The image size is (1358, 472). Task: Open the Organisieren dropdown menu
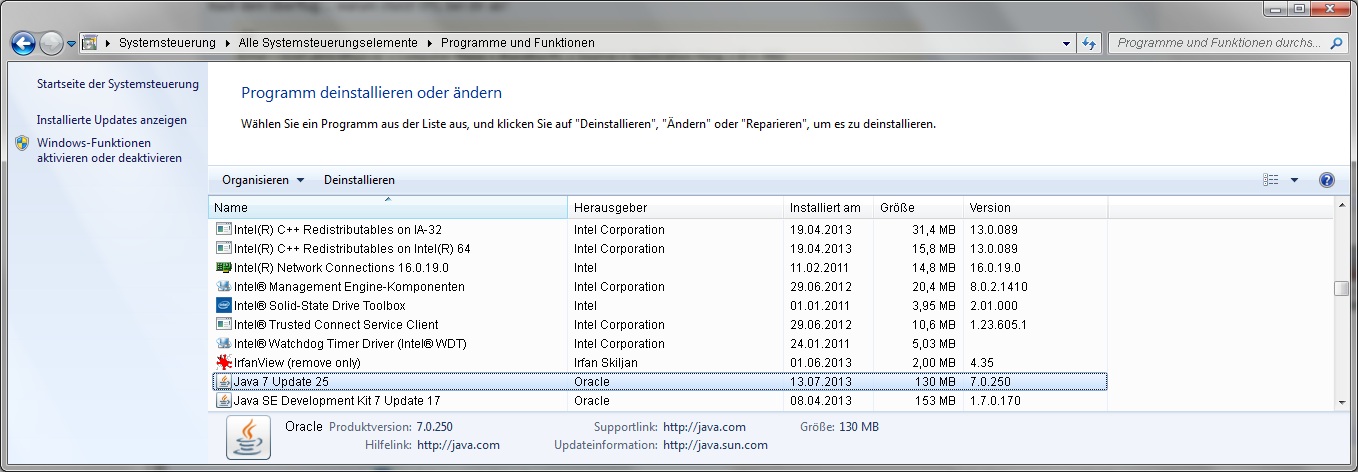point(263,180)
